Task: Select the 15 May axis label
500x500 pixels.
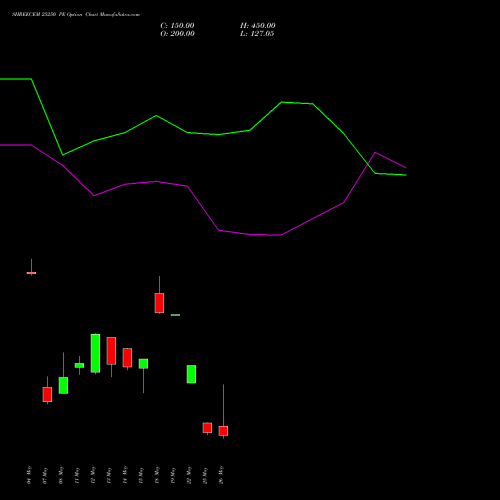Action: pyautogui.click(x=141, y=475)
